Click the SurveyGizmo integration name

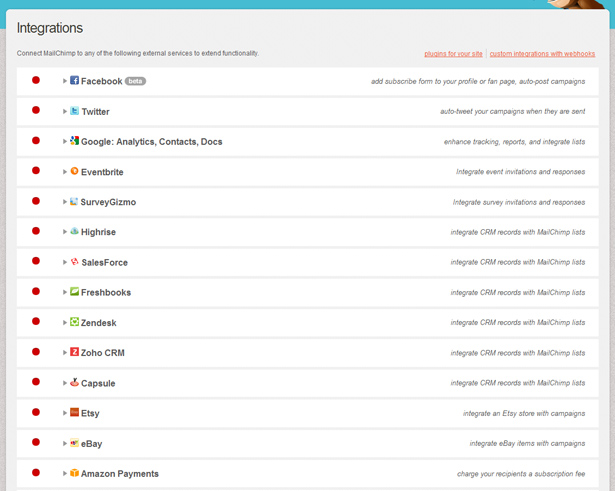point(108,202)
